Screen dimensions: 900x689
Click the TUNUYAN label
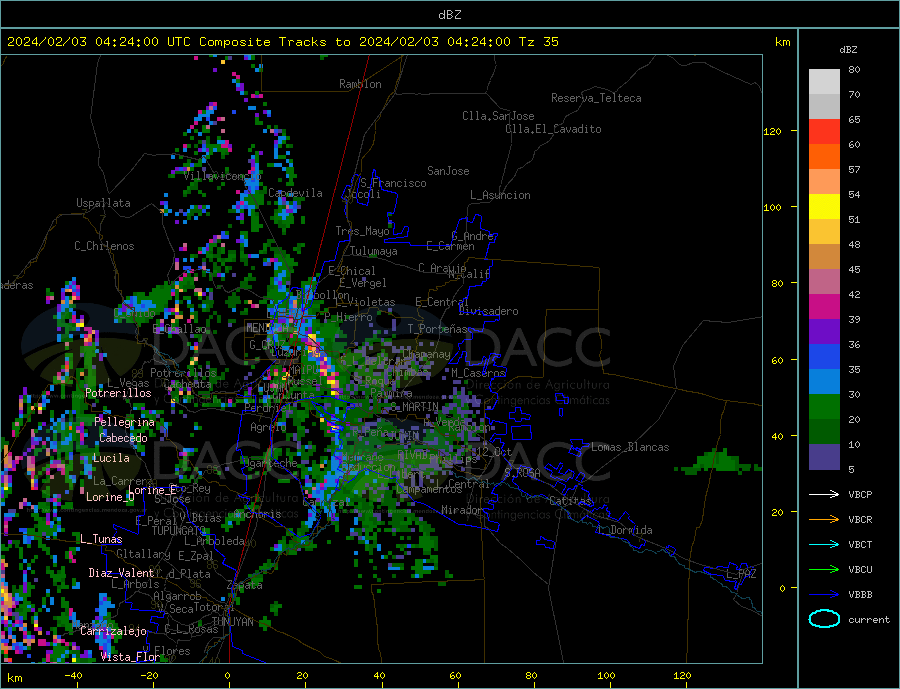(x=232, y=622)
